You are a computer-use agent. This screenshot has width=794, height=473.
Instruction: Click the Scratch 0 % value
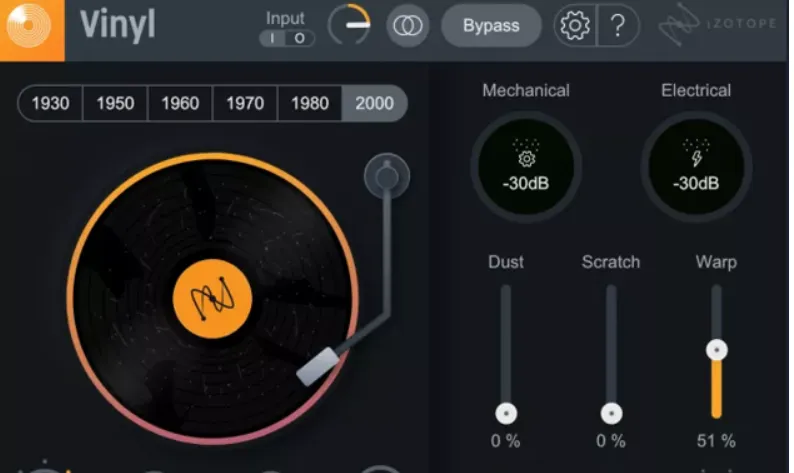(x=611, y=441)
